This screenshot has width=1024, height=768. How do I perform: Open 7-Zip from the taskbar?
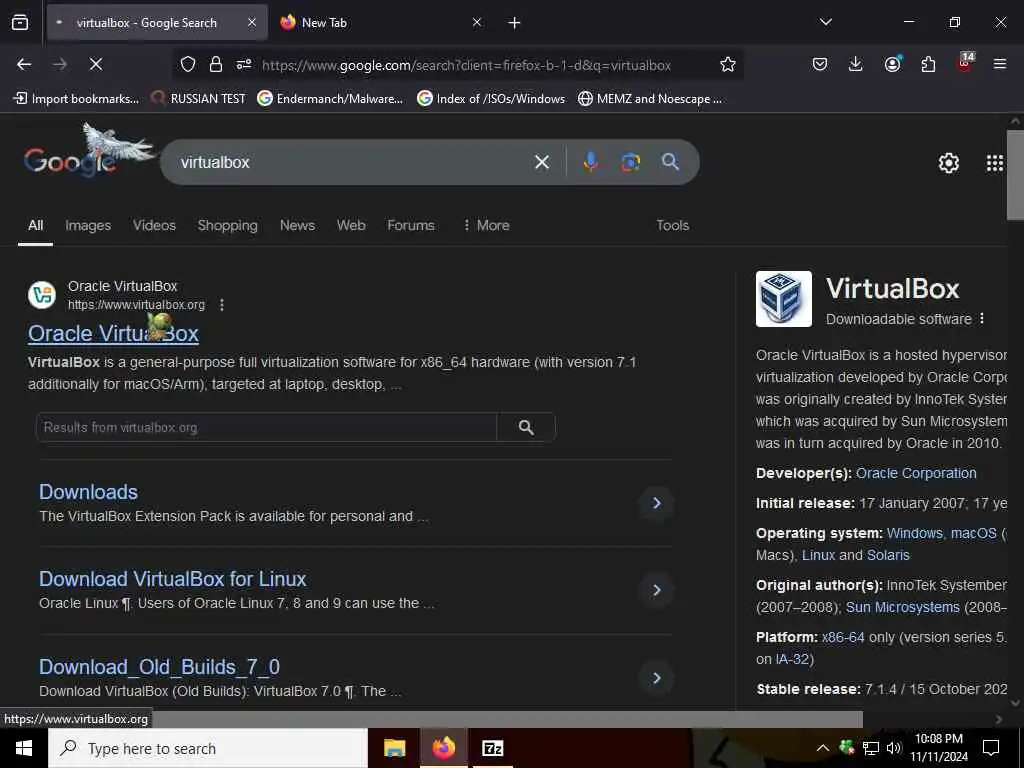click(x=492, y=748)
